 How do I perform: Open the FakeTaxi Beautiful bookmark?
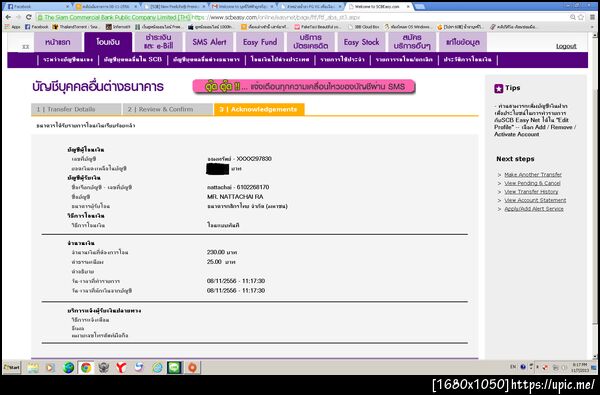pyautogui.click(x=318, y=27)
